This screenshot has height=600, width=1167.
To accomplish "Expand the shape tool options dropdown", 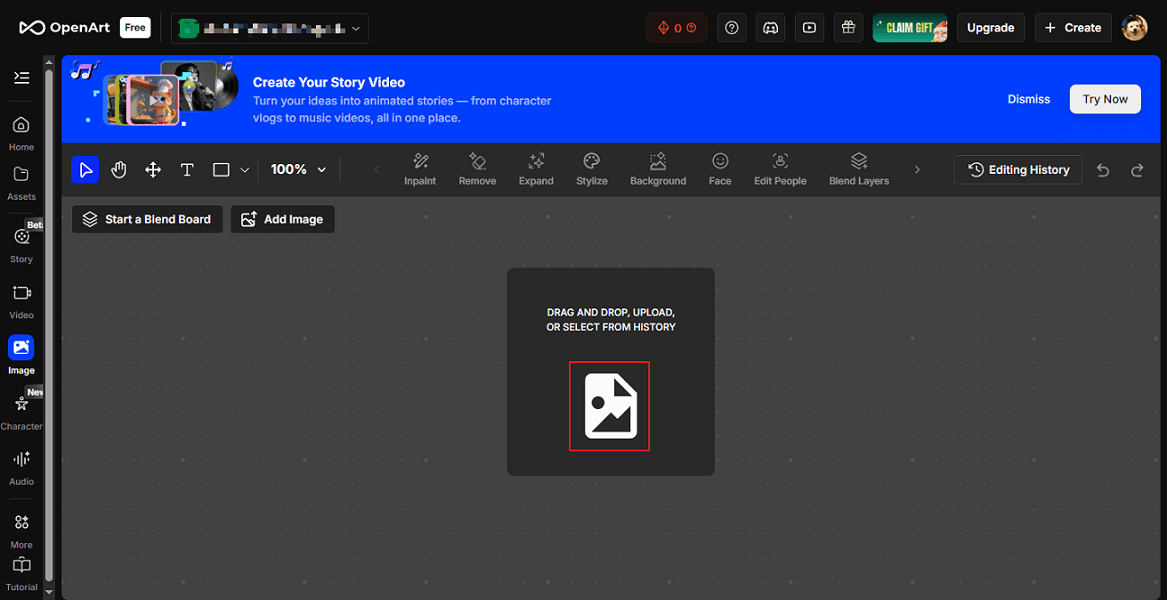I will 245,169.
